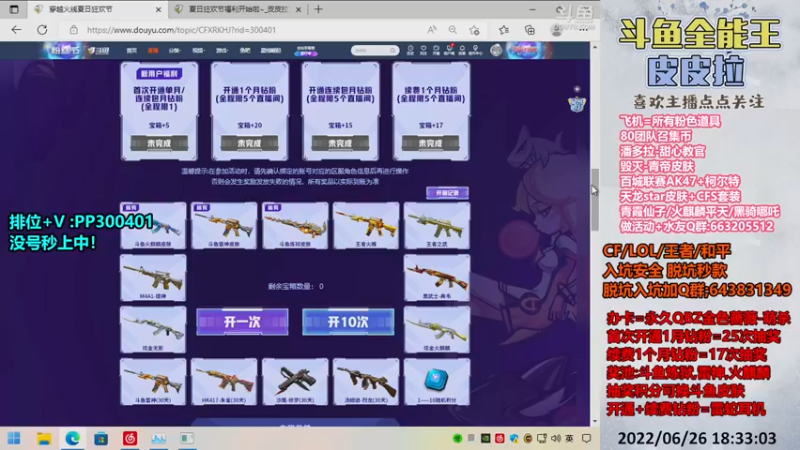Close the 夏日狂欢节福利 browser tab
Image resolution: width=800 pixels, height=450 pixels.
(x=298, y=9)
